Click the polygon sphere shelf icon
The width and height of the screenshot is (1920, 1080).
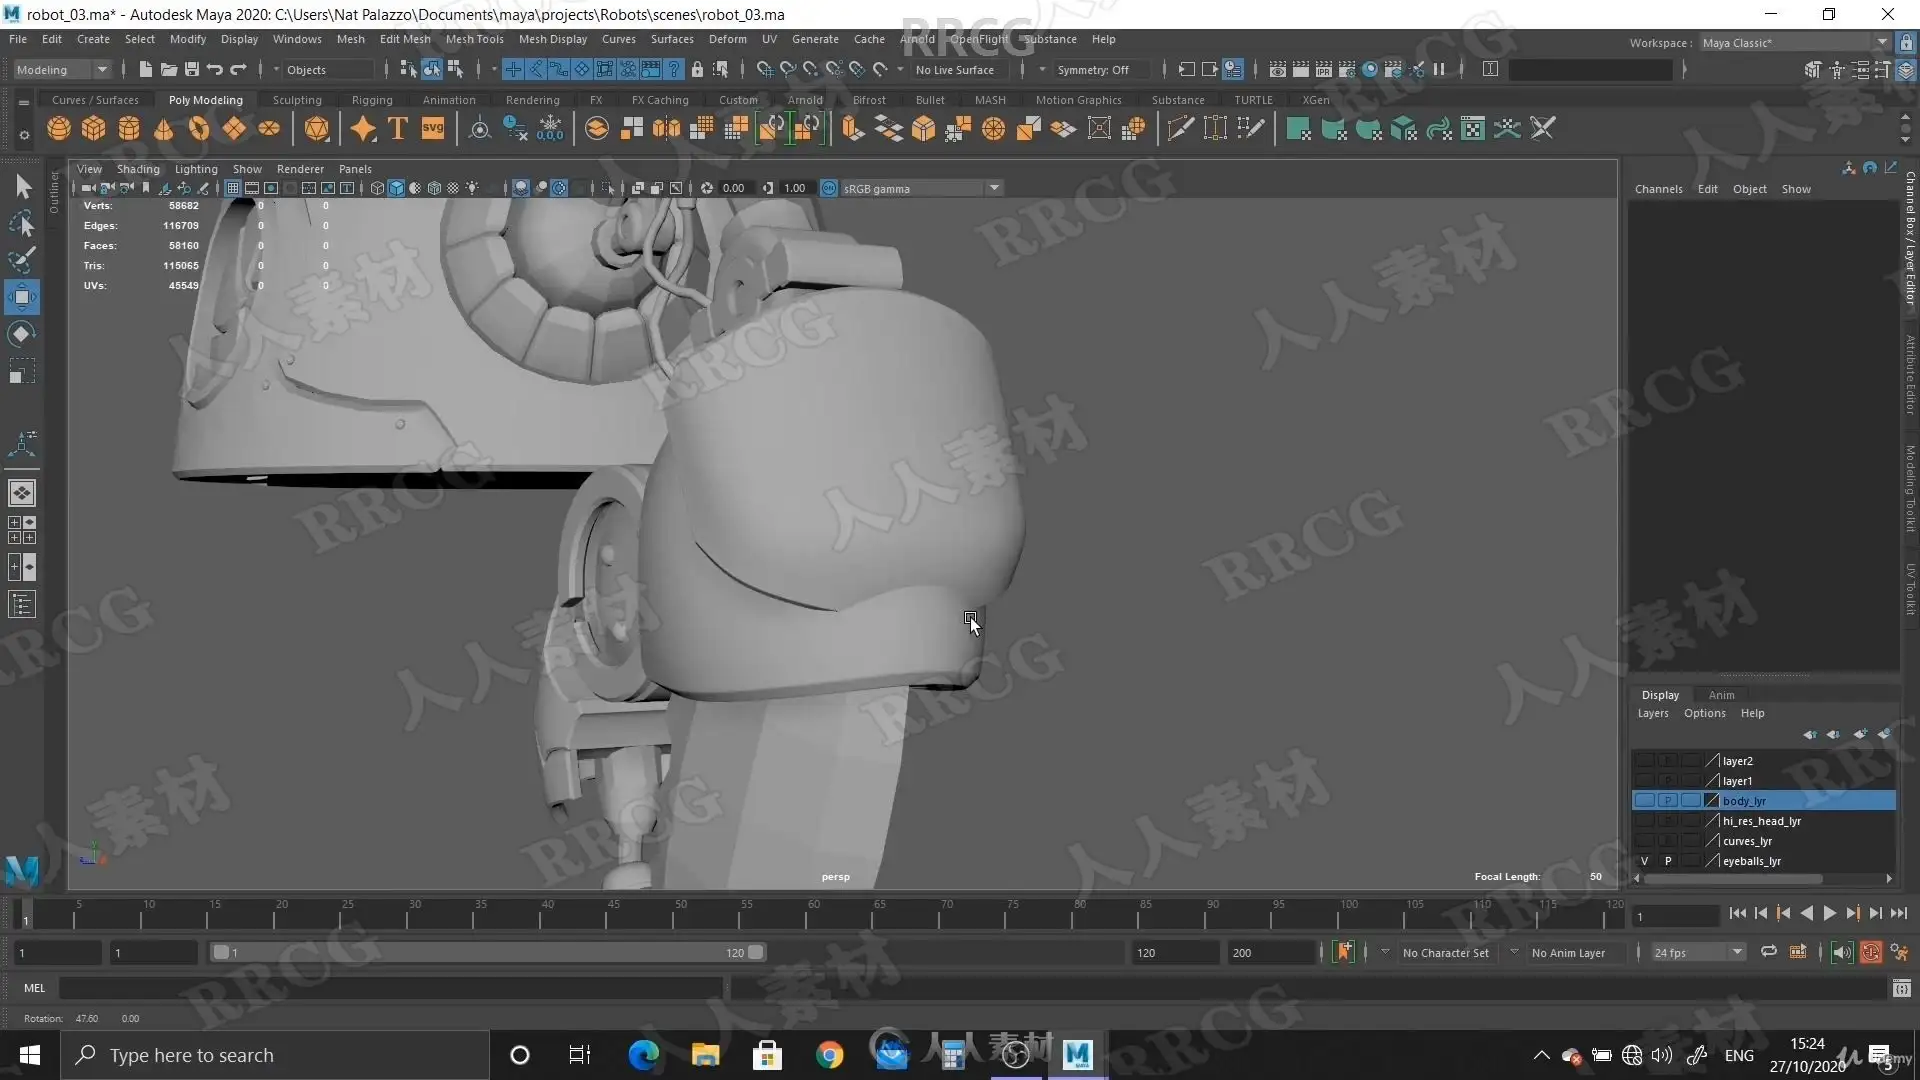[59, 129]
